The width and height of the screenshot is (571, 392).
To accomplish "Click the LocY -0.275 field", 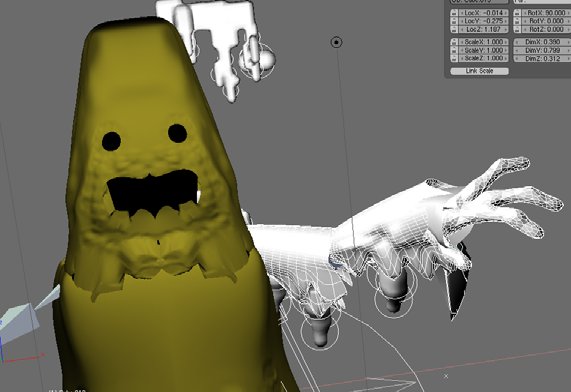I will 484,21.
